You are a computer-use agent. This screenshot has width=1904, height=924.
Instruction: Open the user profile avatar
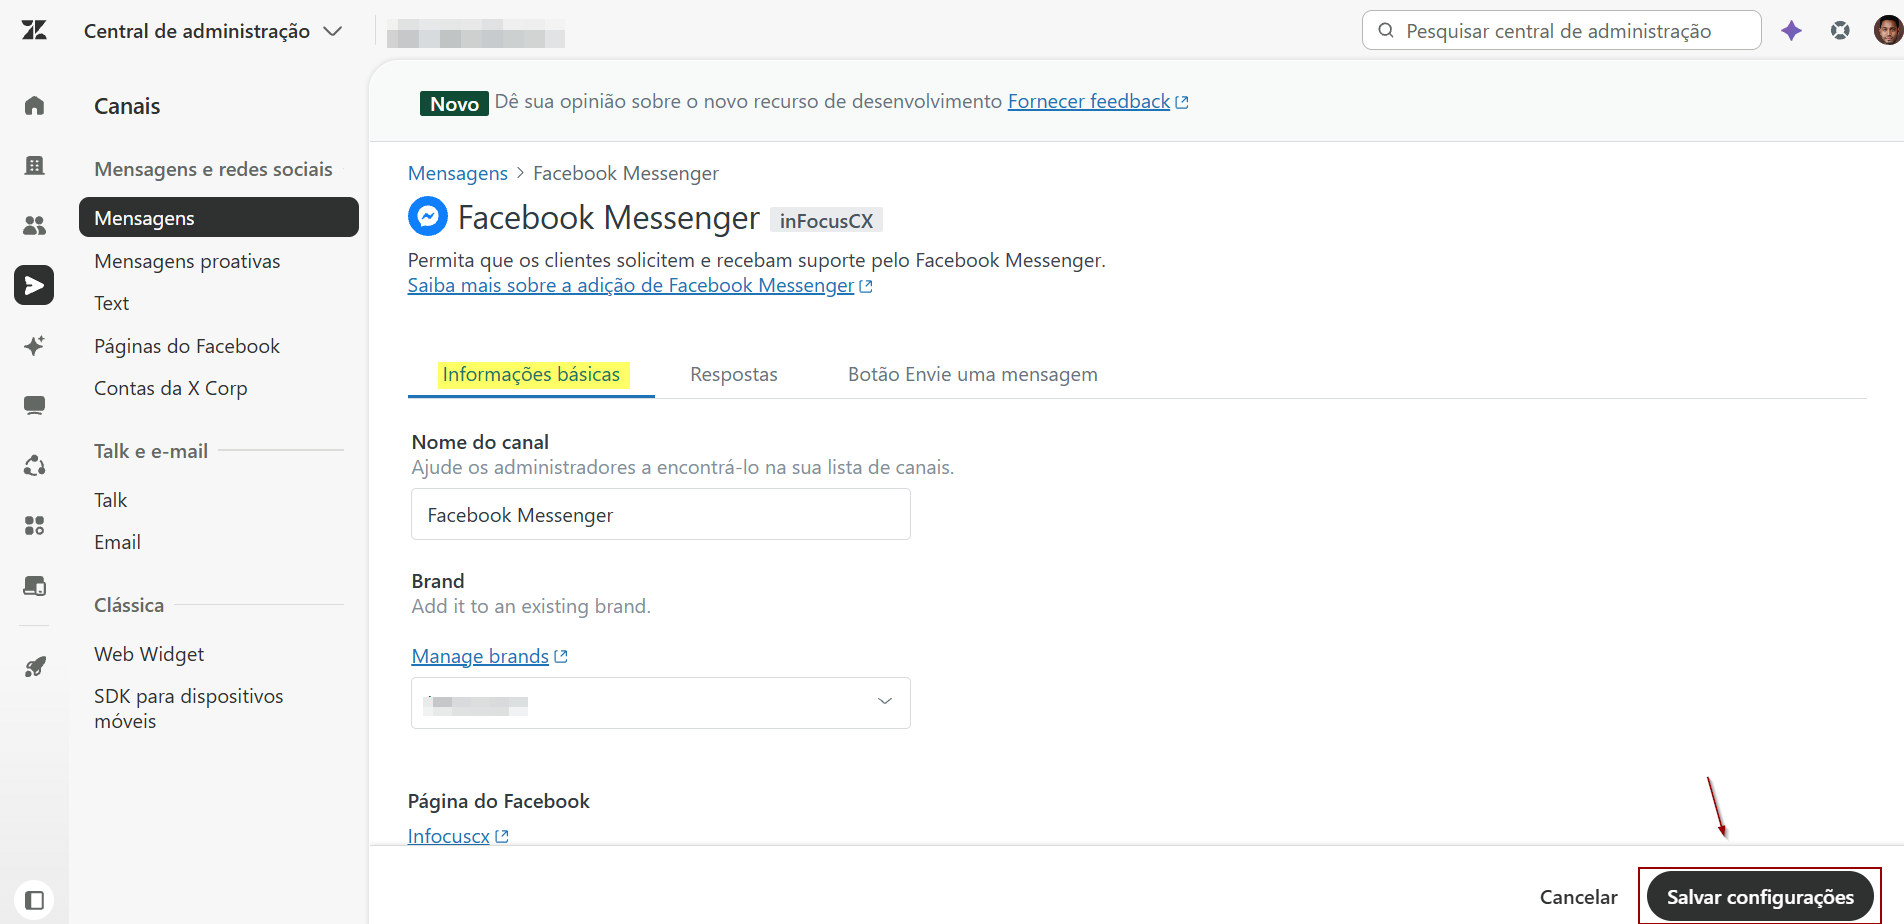coord(1887,31)
